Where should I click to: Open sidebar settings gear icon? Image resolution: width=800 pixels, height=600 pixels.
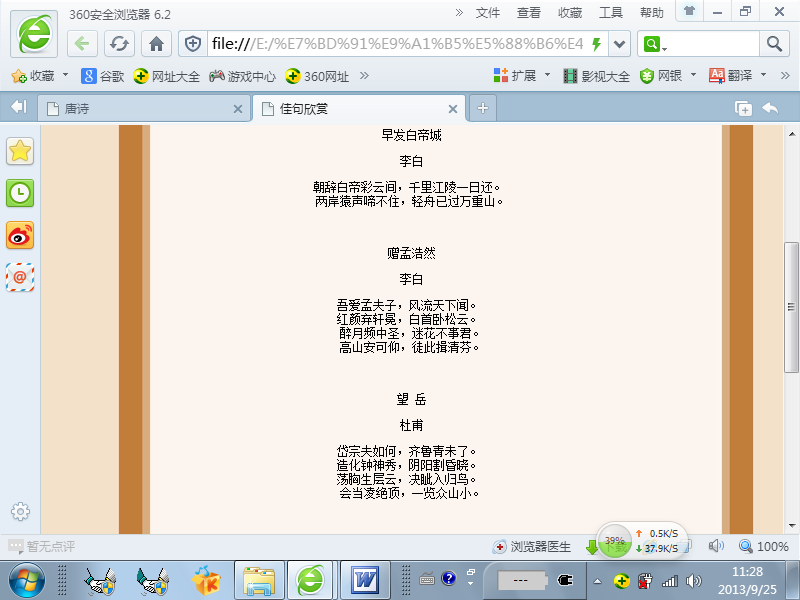click(x=20, y=511)
